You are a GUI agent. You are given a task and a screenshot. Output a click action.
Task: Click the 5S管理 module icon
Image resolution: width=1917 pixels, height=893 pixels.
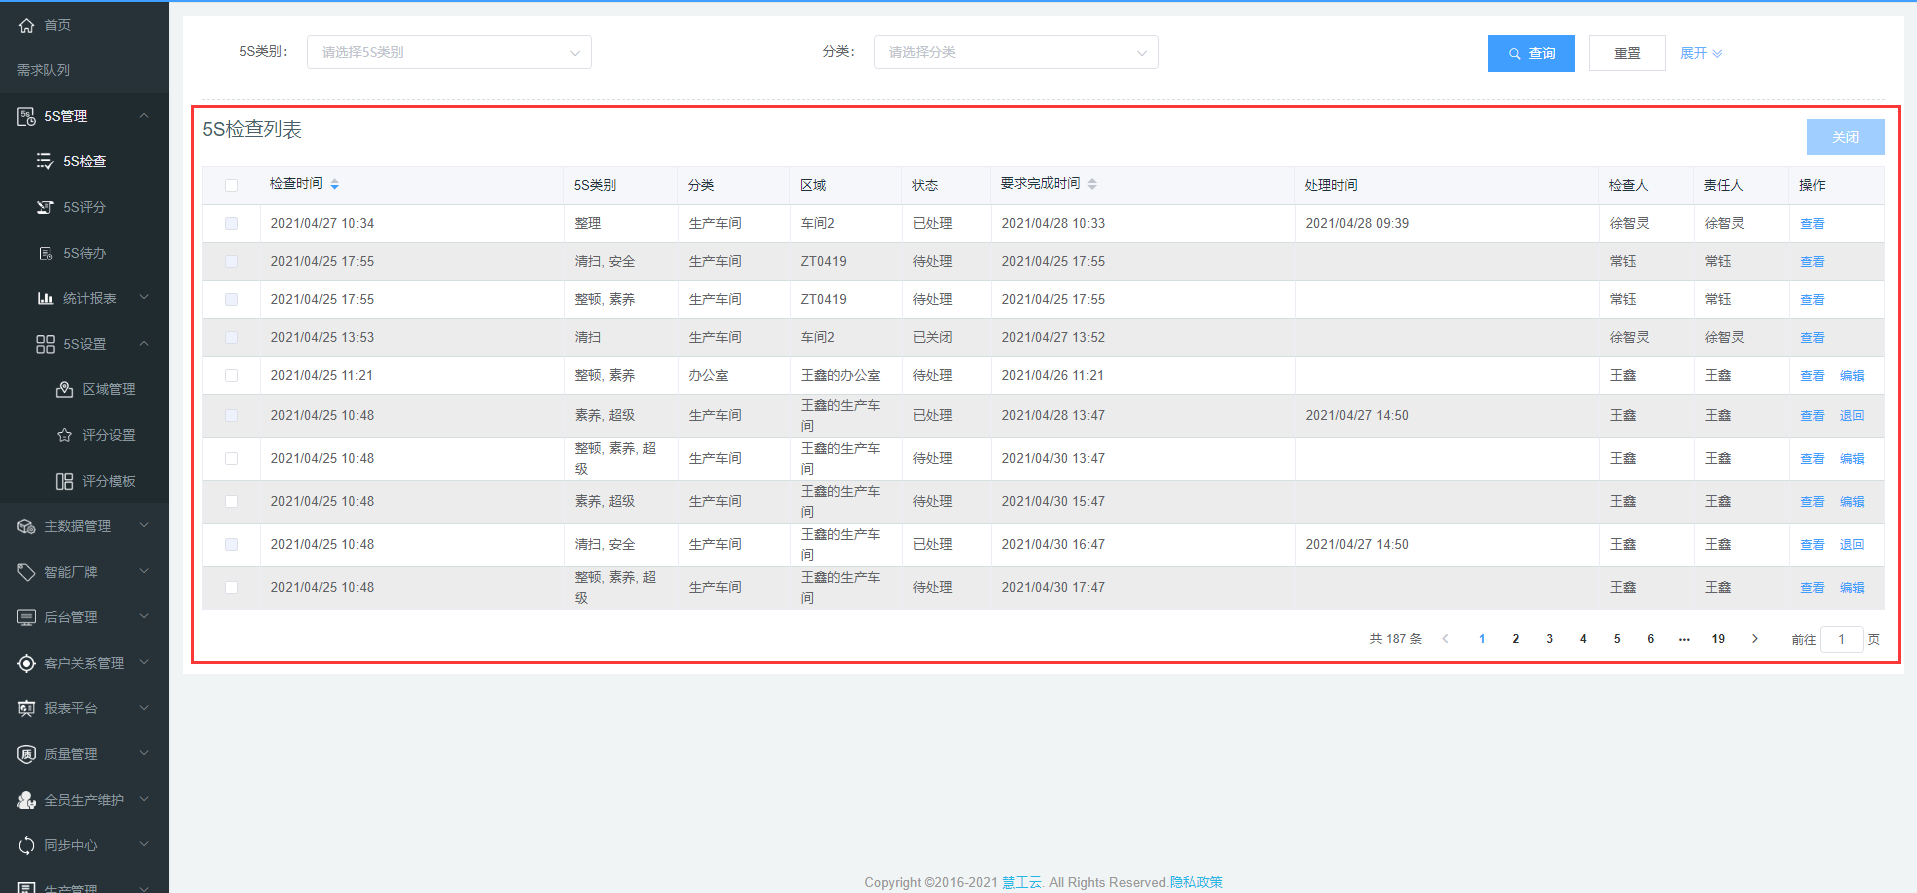[x=26, y=117]
